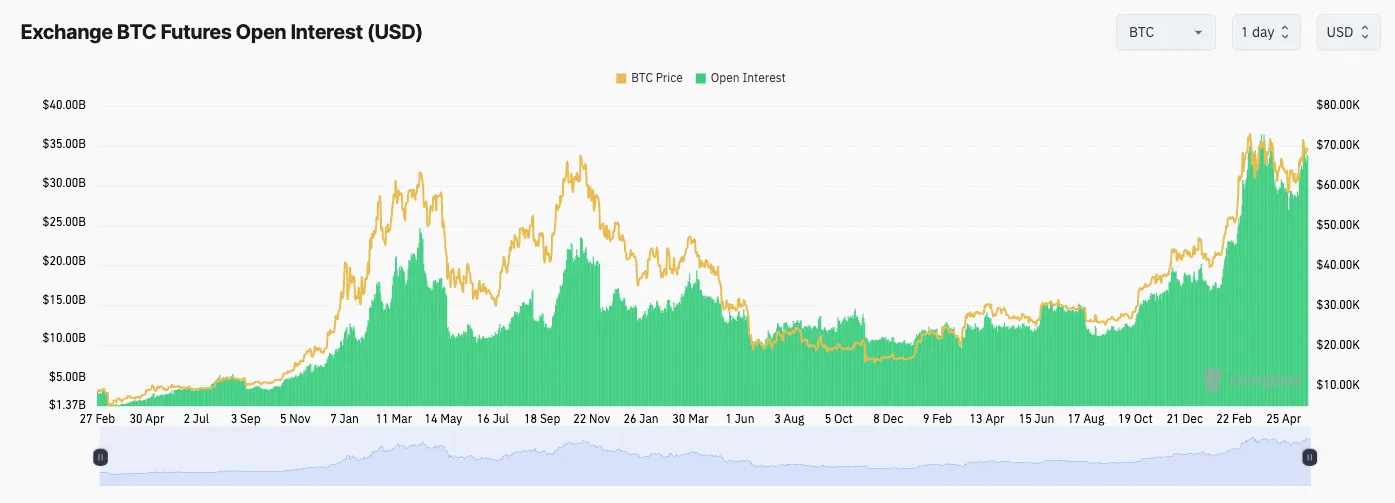Toggle the Open Interest legend label
This screenshot has height=503, width=1395.
[x=748, y=78]
